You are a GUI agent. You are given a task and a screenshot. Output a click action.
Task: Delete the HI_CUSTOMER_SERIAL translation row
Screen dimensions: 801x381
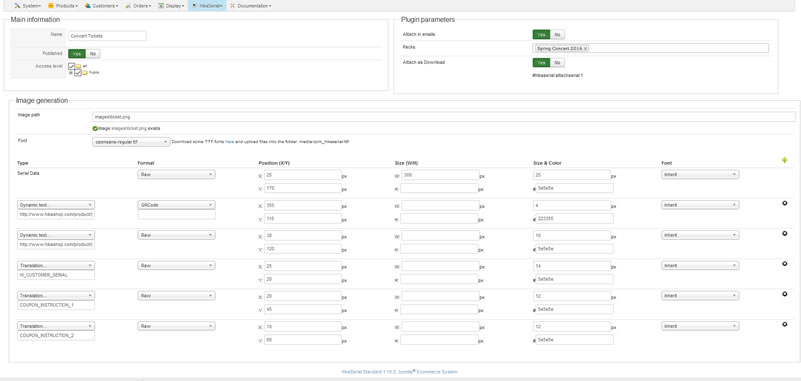[785, 264]
